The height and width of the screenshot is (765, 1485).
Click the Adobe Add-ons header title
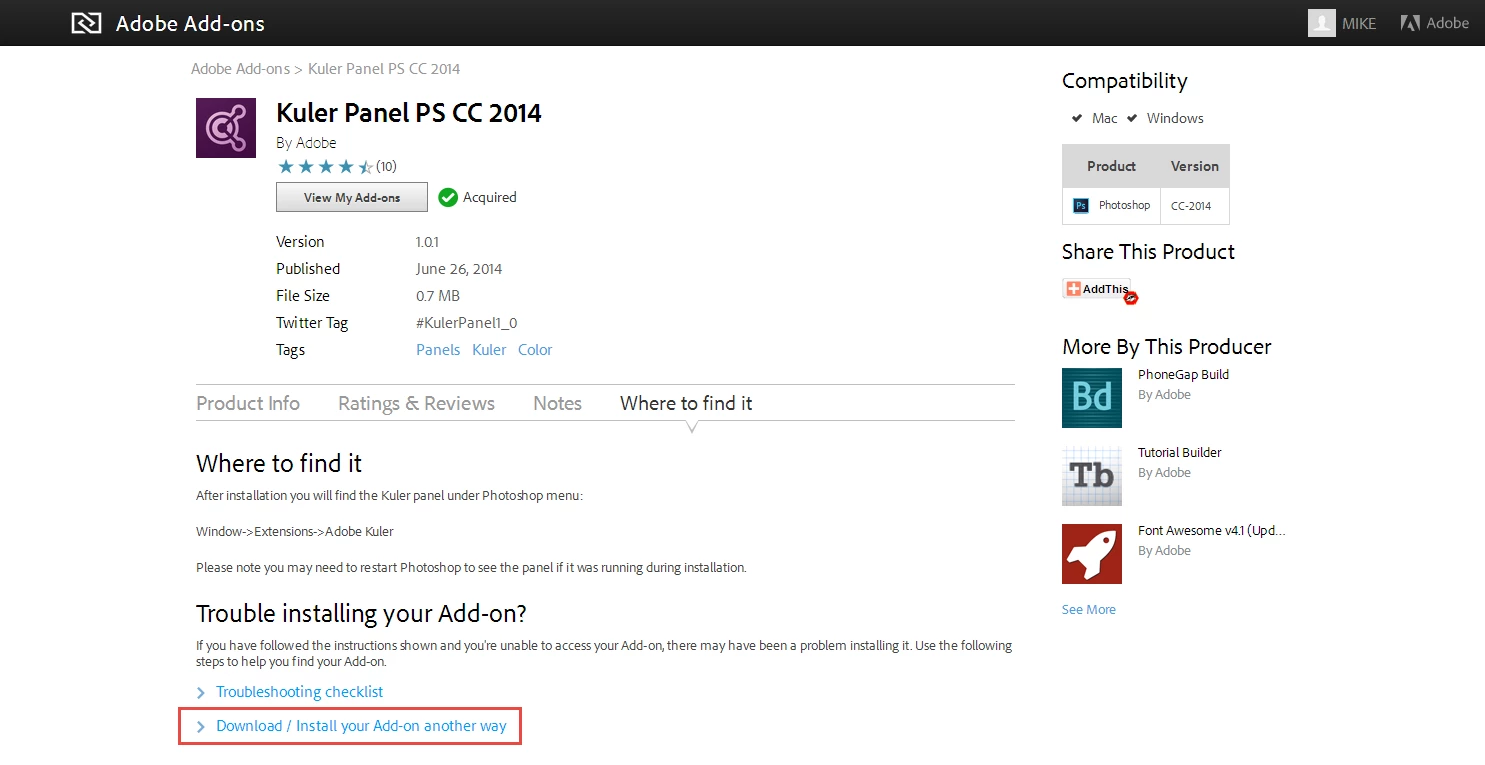pyautogui.click(x=190, y=23)
